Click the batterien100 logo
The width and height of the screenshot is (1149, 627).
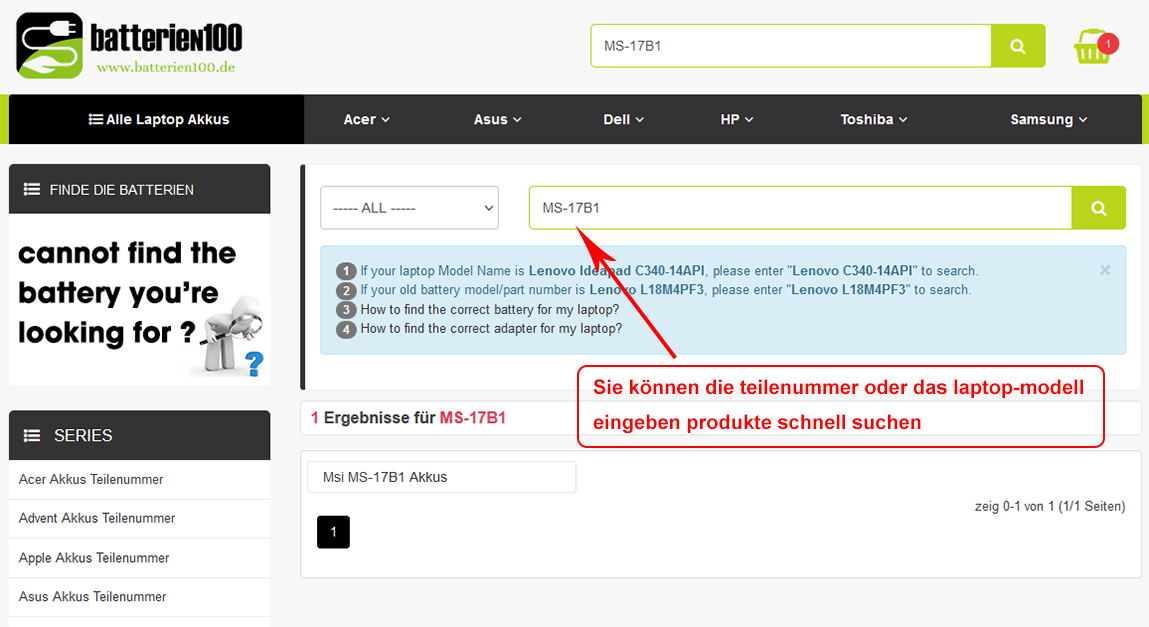130,45
